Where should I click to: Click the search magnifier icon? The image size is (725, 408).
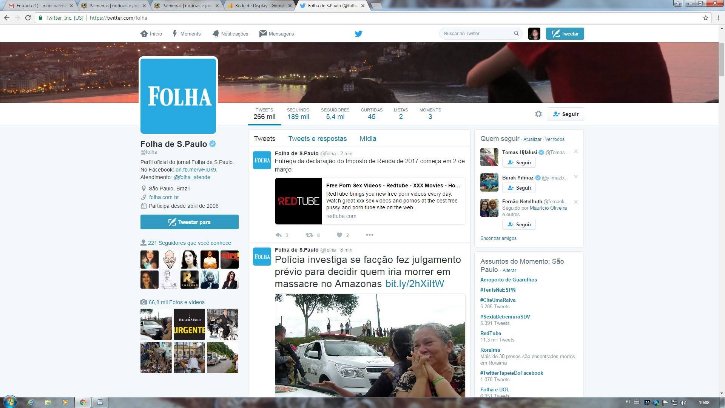pyautogui.click(x=516, y=33)
